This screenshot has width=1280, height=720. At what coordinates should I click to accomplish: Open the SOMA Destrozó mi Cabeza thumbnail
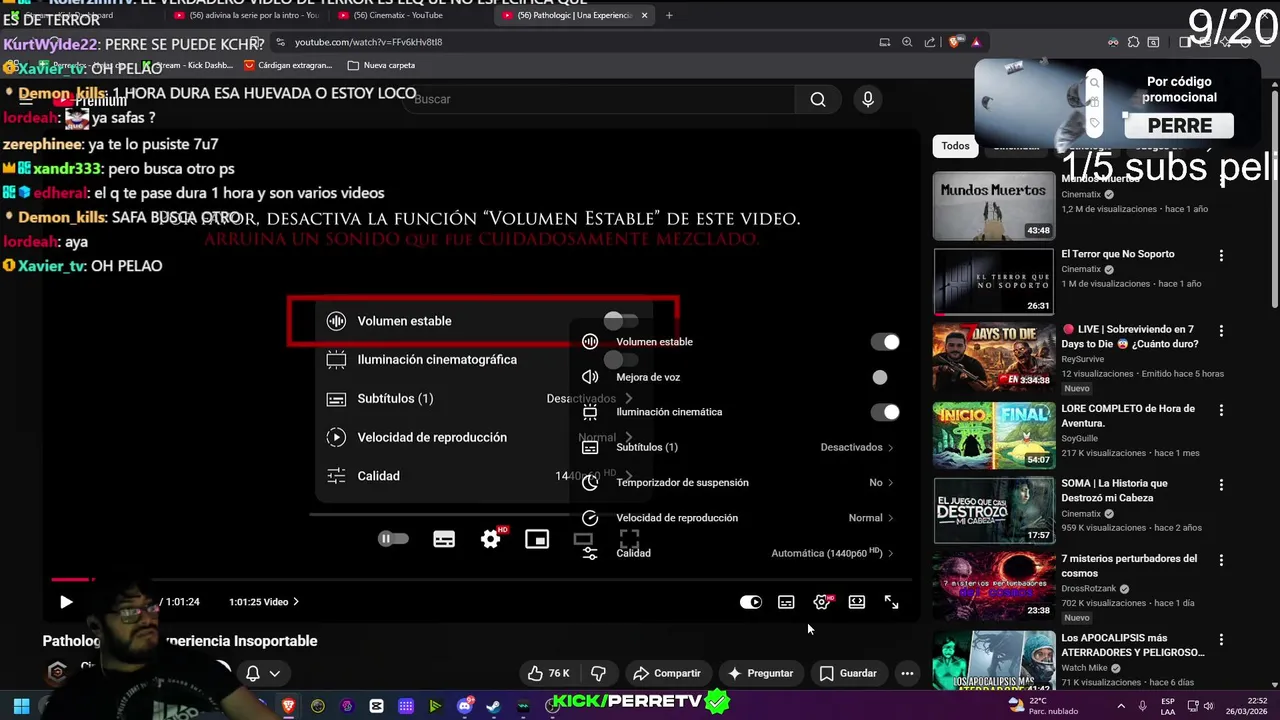pos(994,510)
